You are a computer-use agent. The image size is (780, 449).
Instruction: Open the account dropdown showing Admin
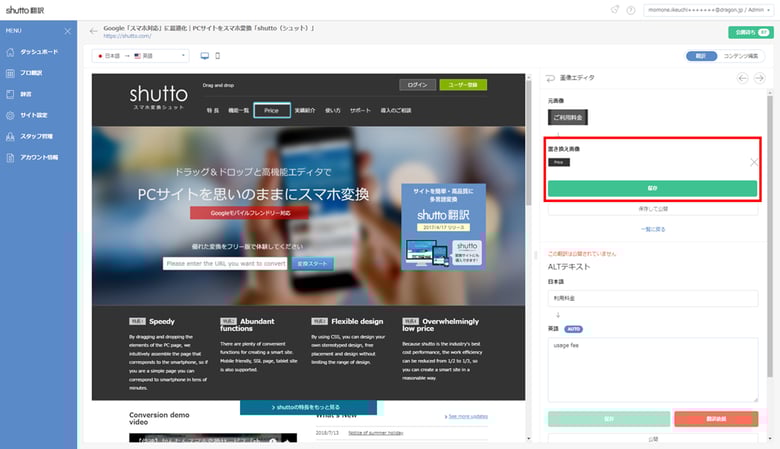pyautogui.click(x=708, y=10)
